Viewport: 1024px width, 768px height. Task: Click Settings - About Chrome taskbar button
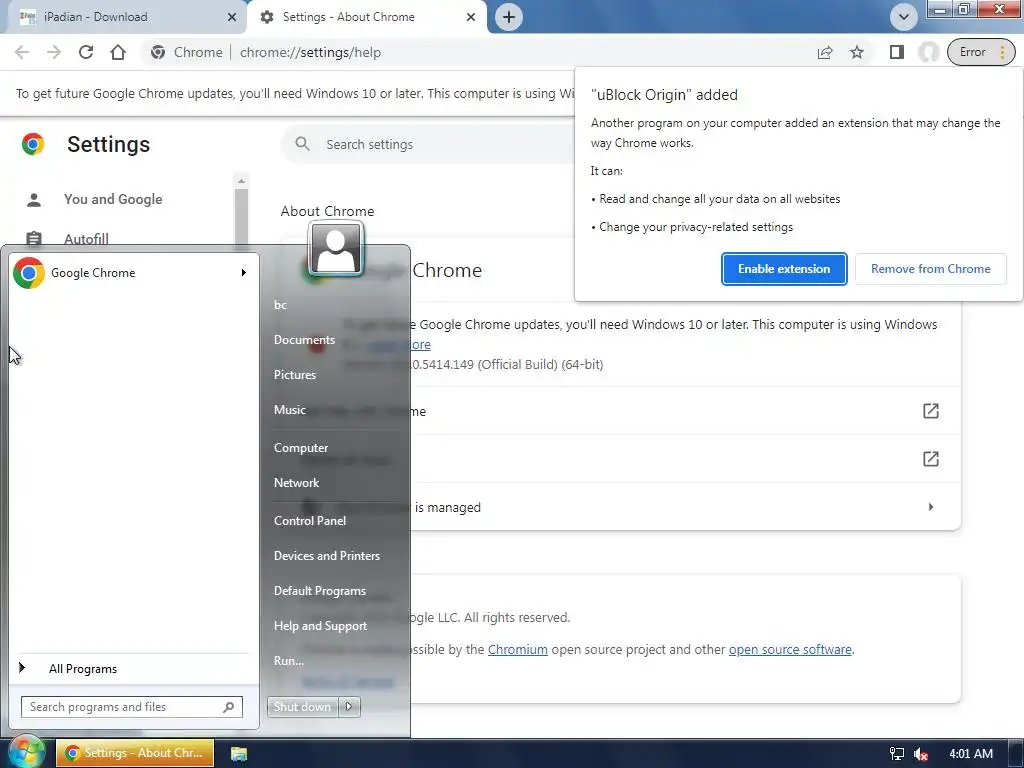135,753
